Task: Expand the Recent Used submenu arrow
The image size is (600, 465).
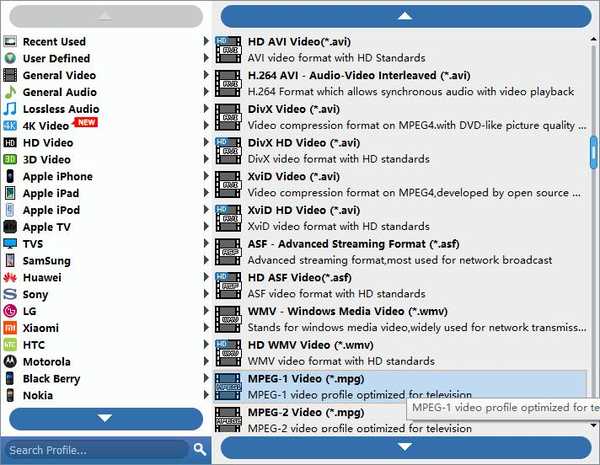Action: point(206,41)
